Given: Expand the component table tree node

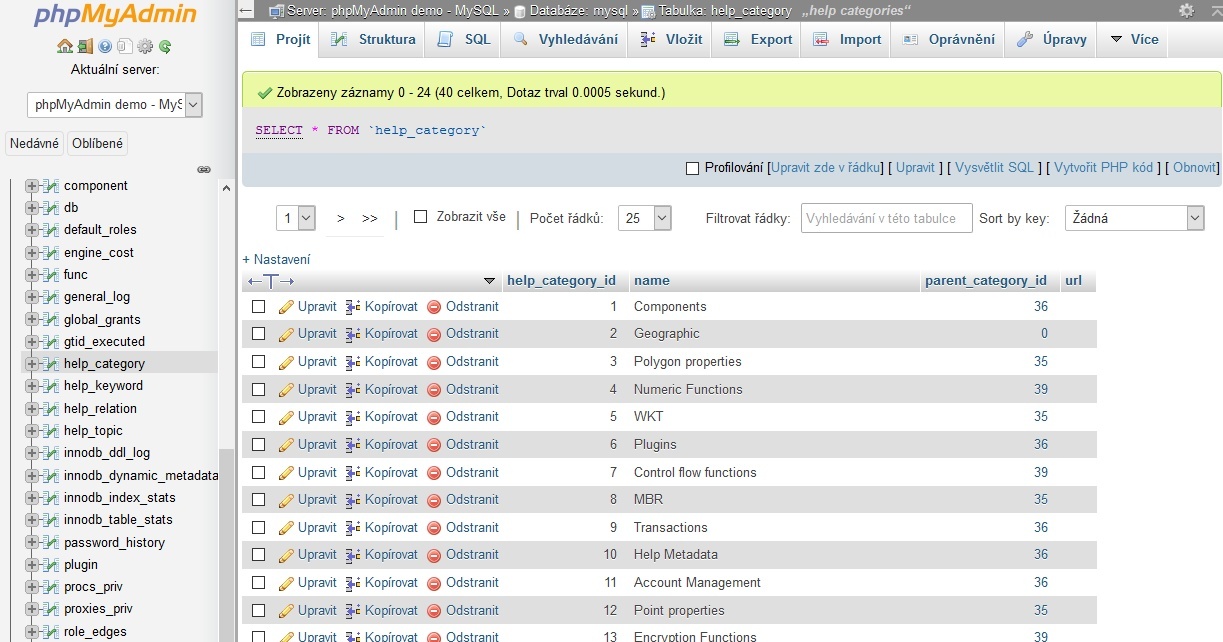Looking at the screenshot, I should (32, 186).
